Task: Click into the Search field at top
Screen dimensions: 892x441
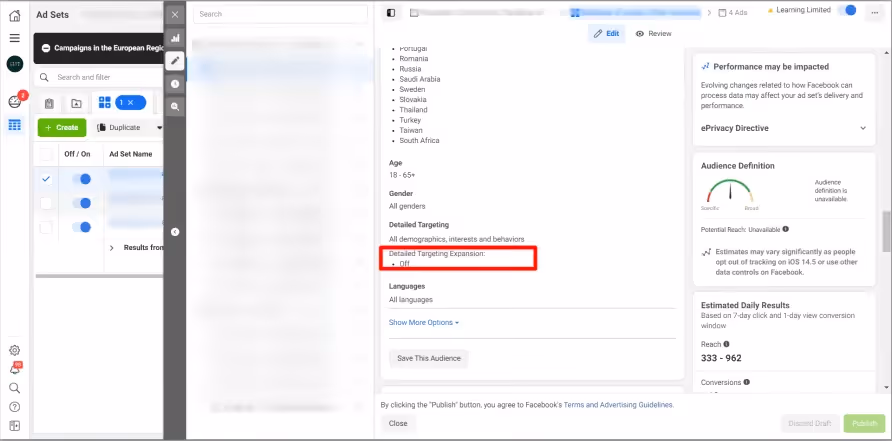Action: click(280, 14)
